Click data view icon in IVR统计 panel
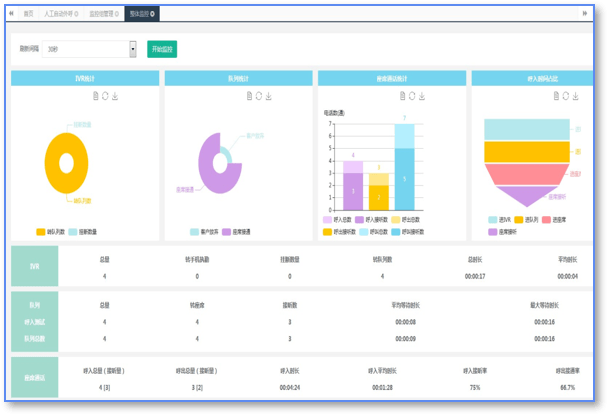608x415 pixels. 94,96
